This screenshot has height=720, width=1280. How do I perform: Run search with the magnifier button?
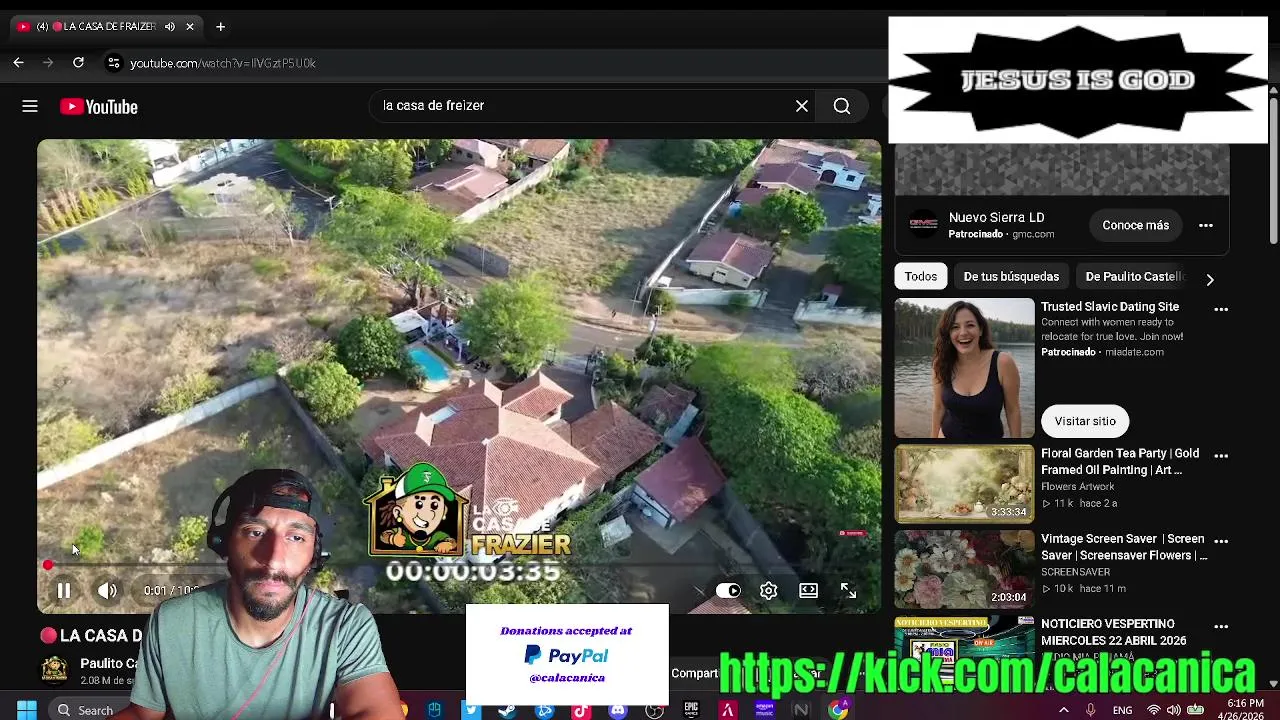(x=842, y=106)
